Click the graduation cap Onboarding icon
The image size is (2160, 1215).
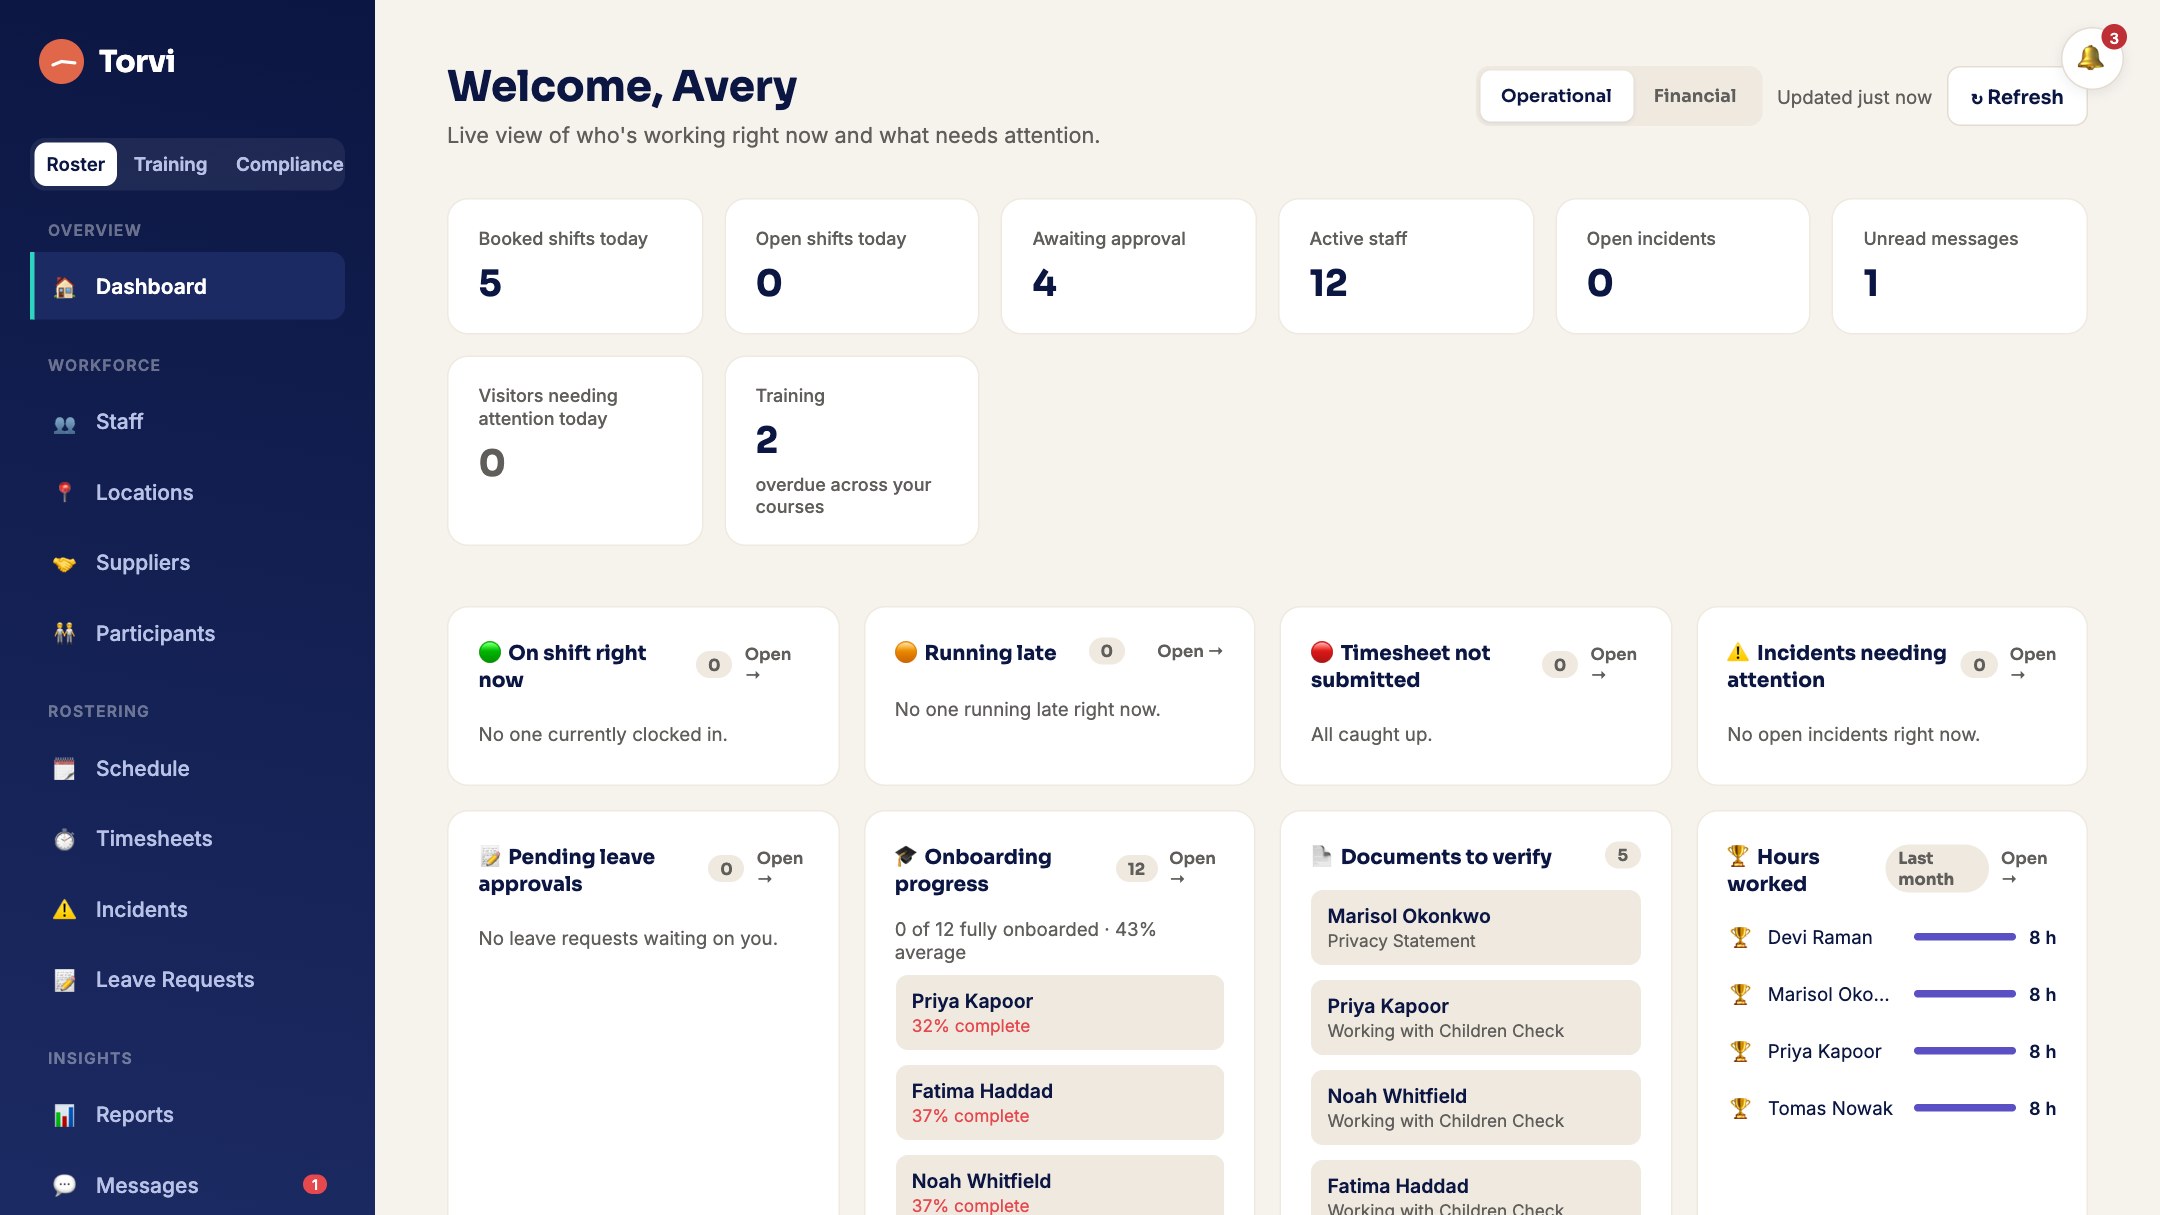[x=906, y=856]
